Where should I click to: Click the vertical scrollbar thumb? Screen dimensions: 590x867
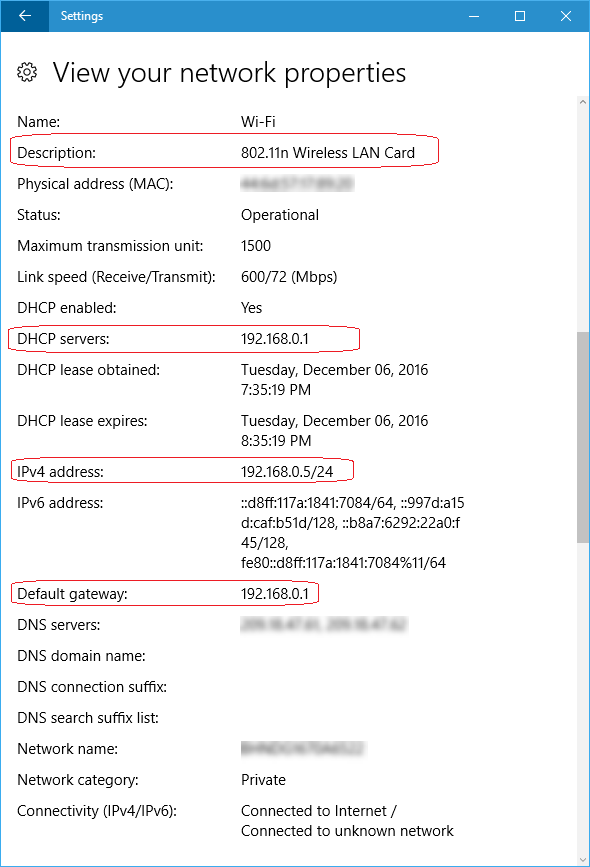583,437
